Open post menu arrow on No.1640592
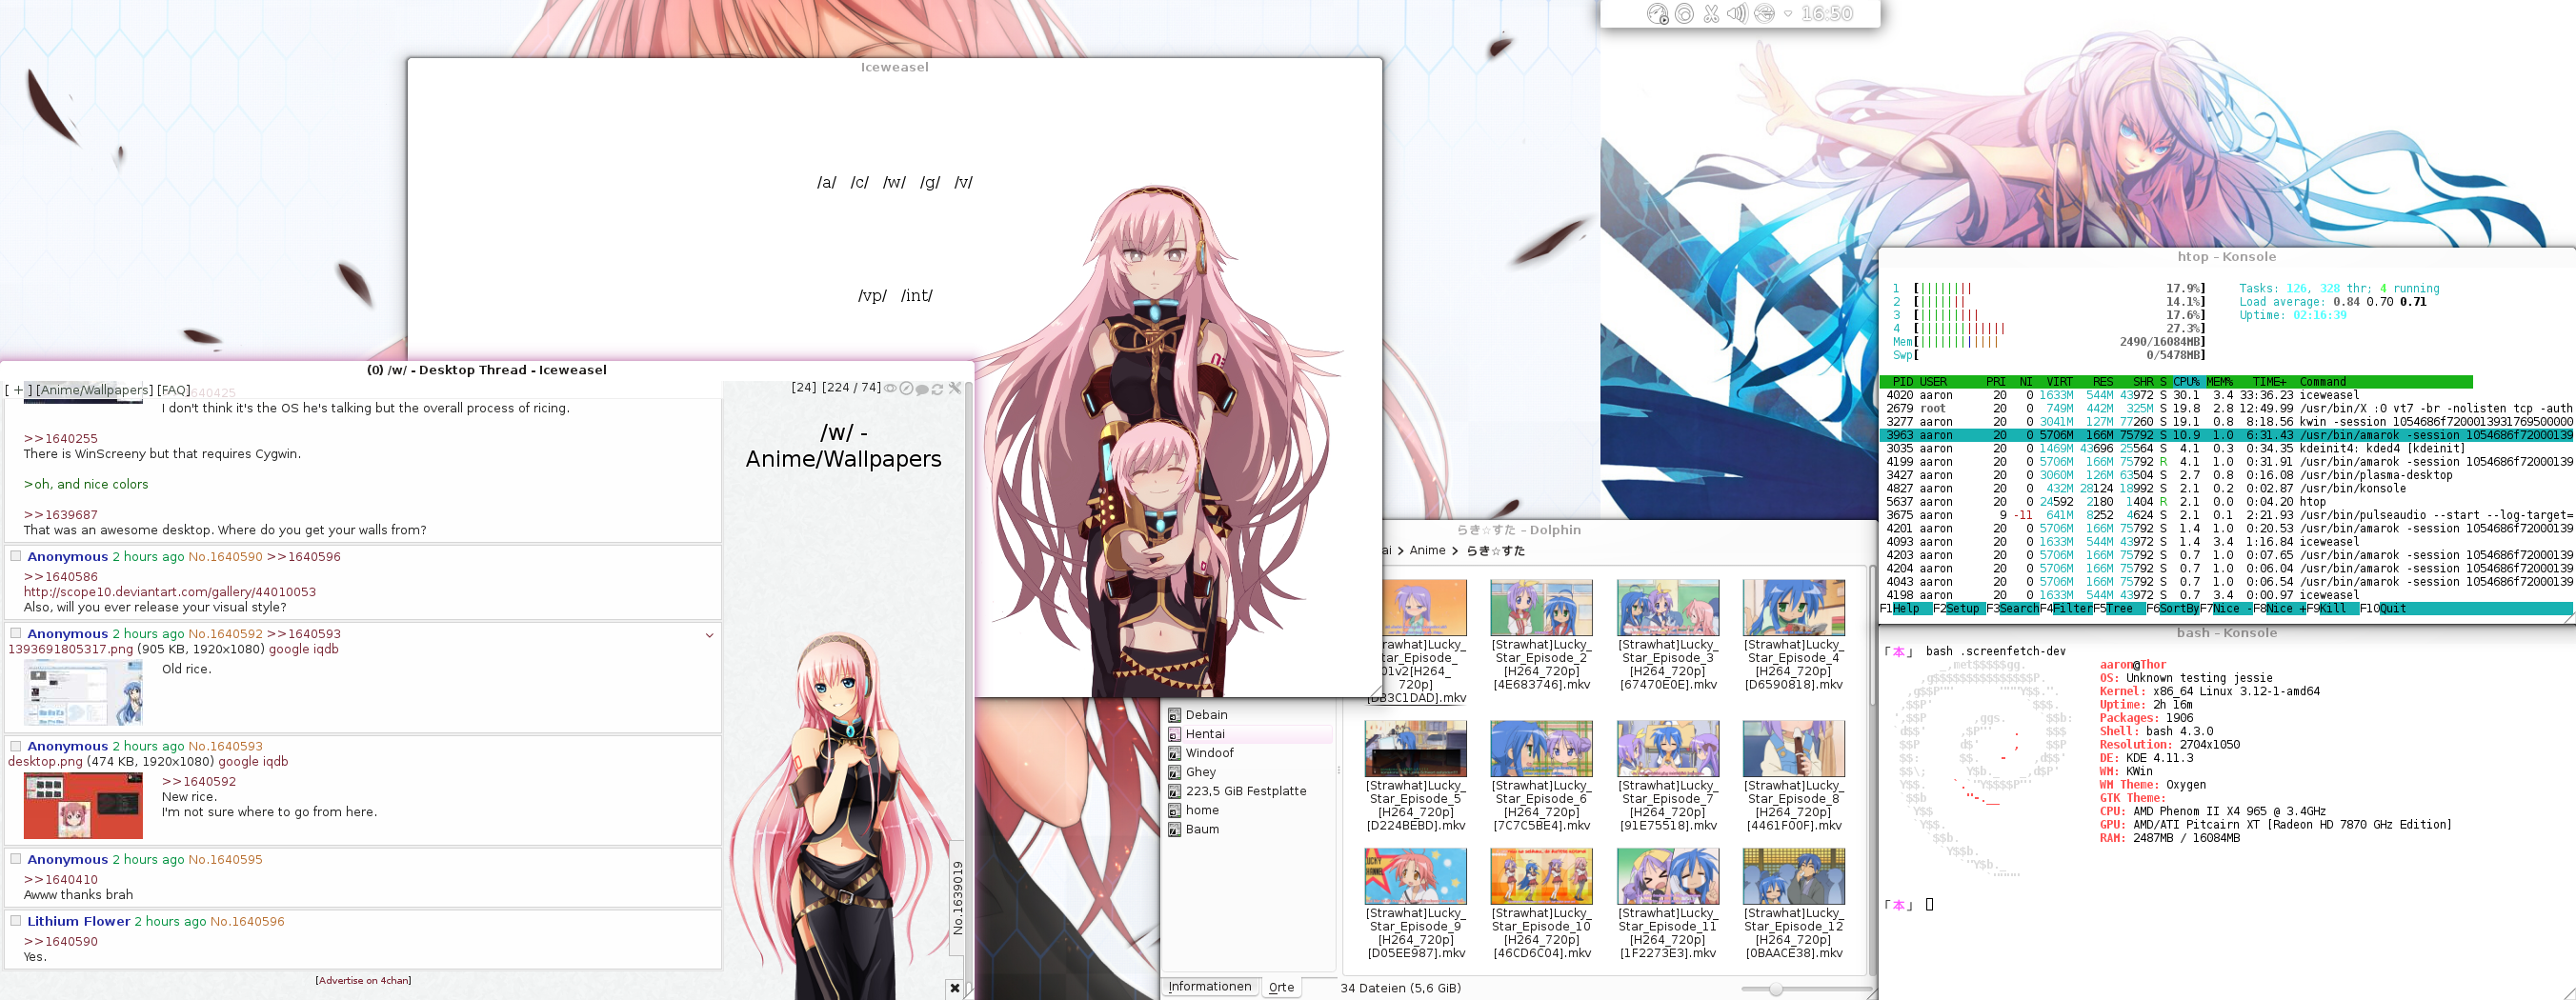The width and height of the screenshot is (2576, 1000). click(710, 635)
